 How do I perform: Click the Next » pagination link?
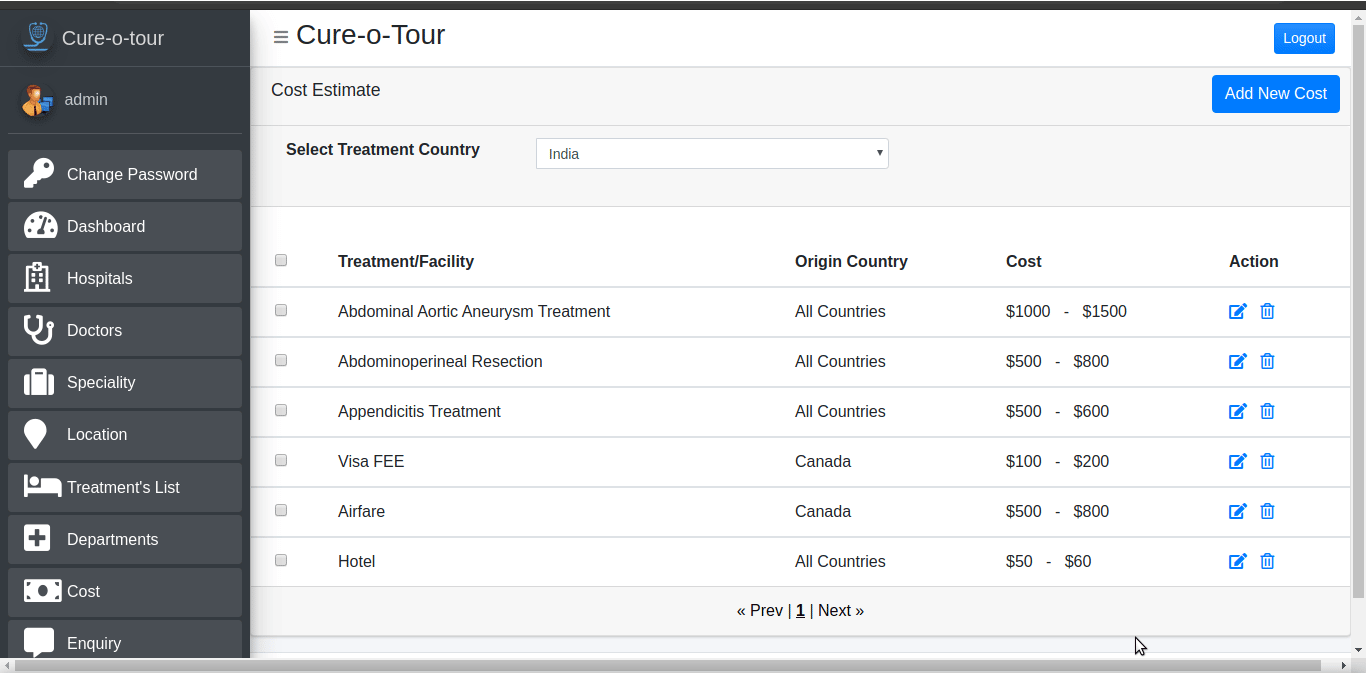coord(841,610)
